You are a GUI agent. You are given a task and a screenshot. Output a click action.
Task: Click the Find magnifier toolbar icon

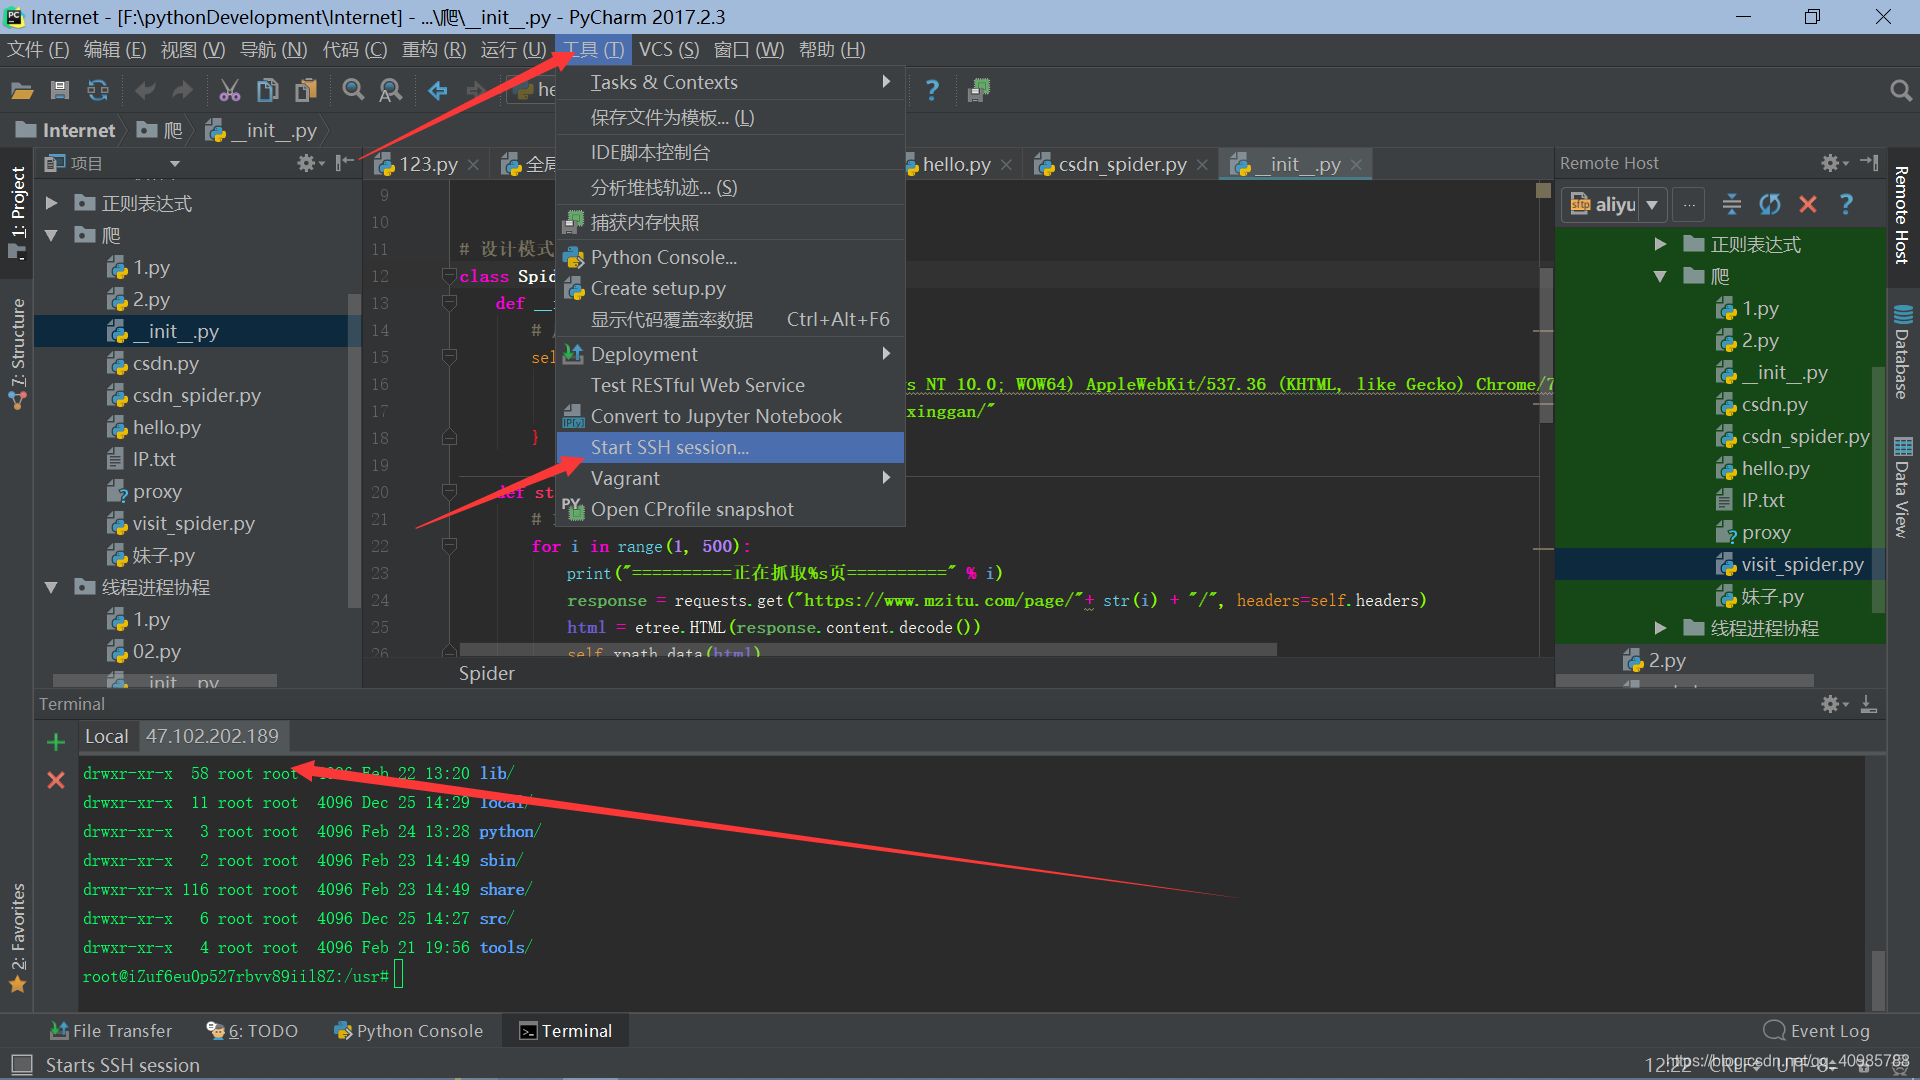tap(353, 91)
